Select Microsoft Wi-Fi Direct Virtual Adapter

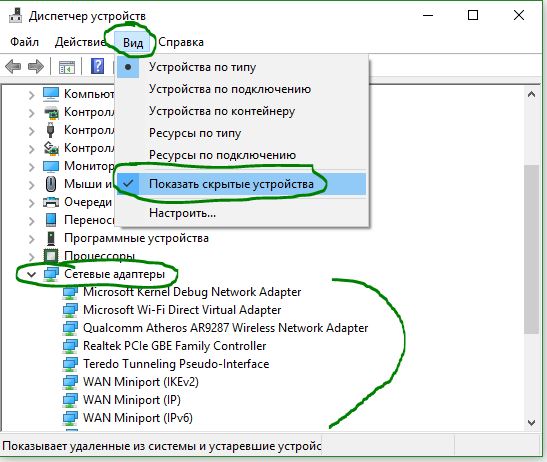pos(182,310)
